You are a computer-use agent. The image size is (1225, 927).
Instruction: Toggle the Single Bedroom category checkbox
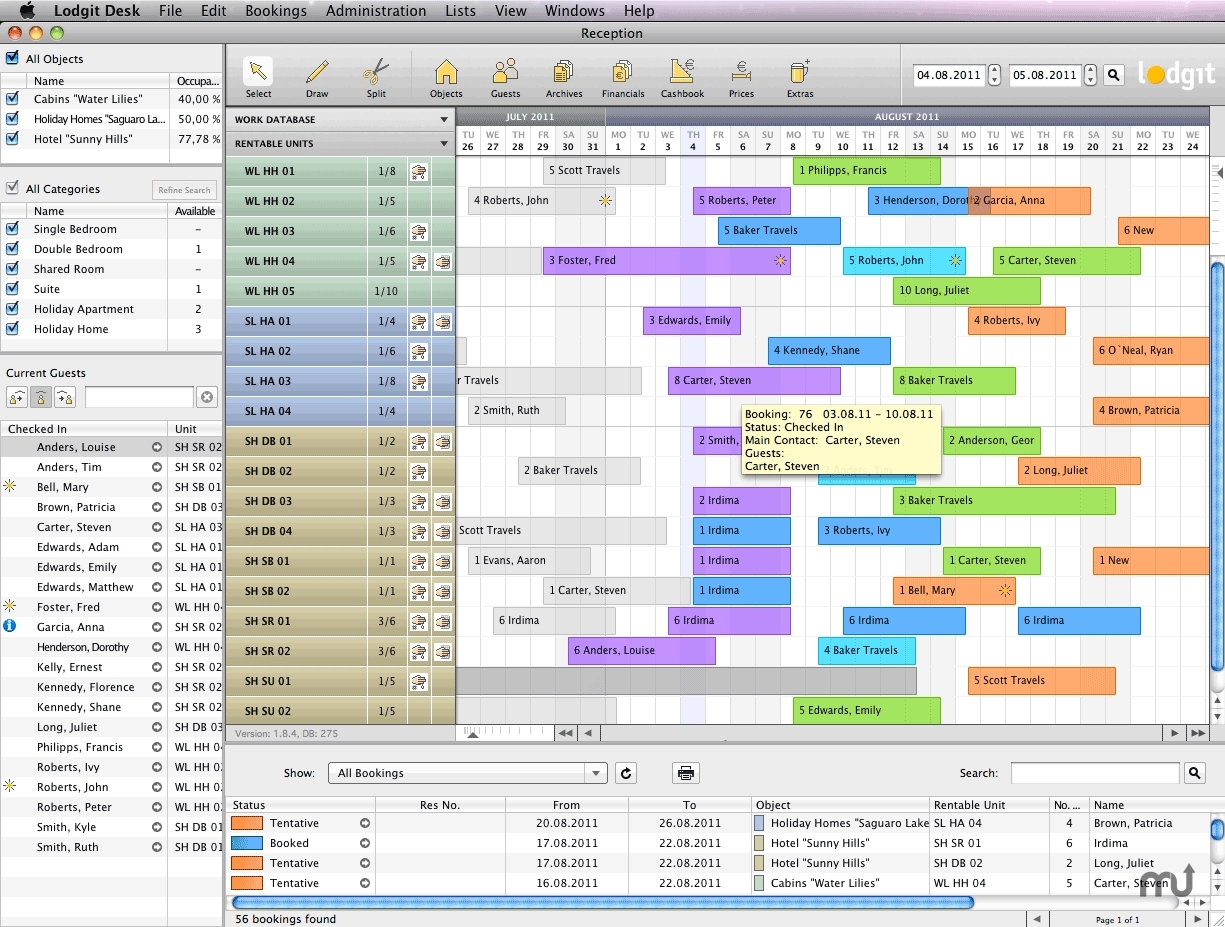point(12,229)
